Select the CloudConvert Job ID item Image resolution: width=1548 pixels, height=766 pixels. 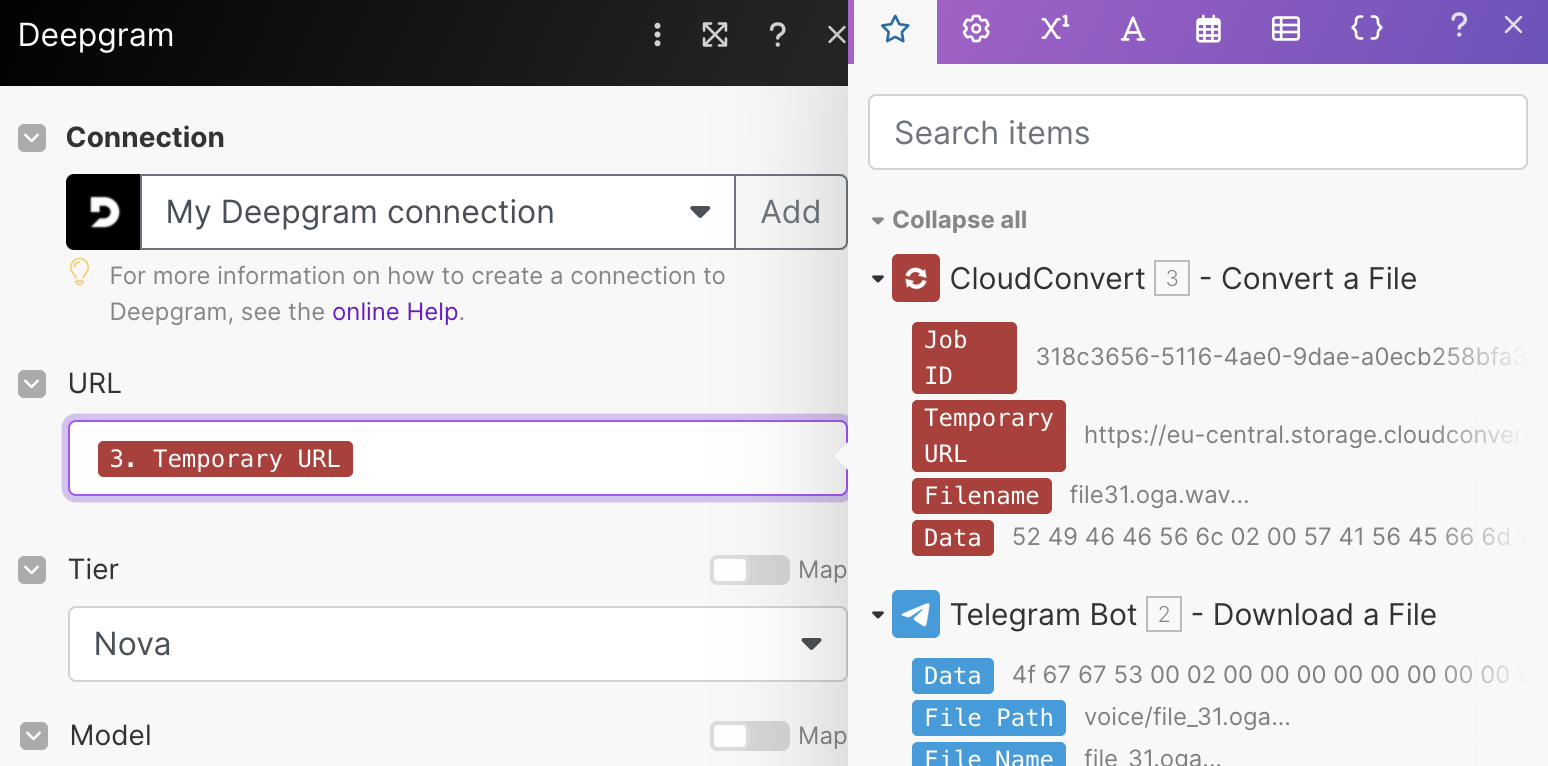click(964, 358)
